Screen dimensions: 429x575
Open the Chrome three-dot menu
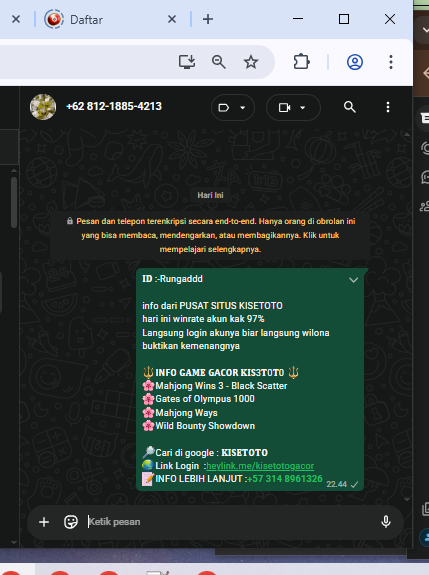[x=391, y=62]
